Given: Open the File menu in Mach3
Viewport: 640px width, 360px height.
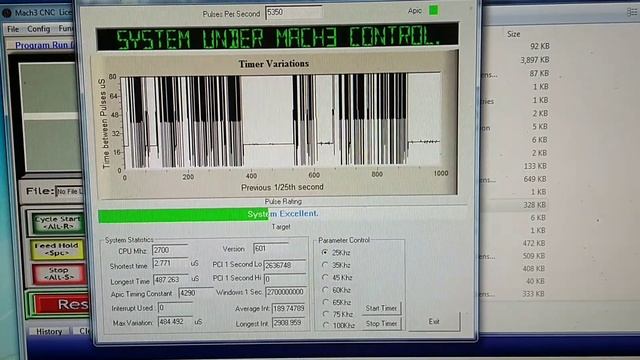Looking at the screenshot, I should [x=13, y=29].
